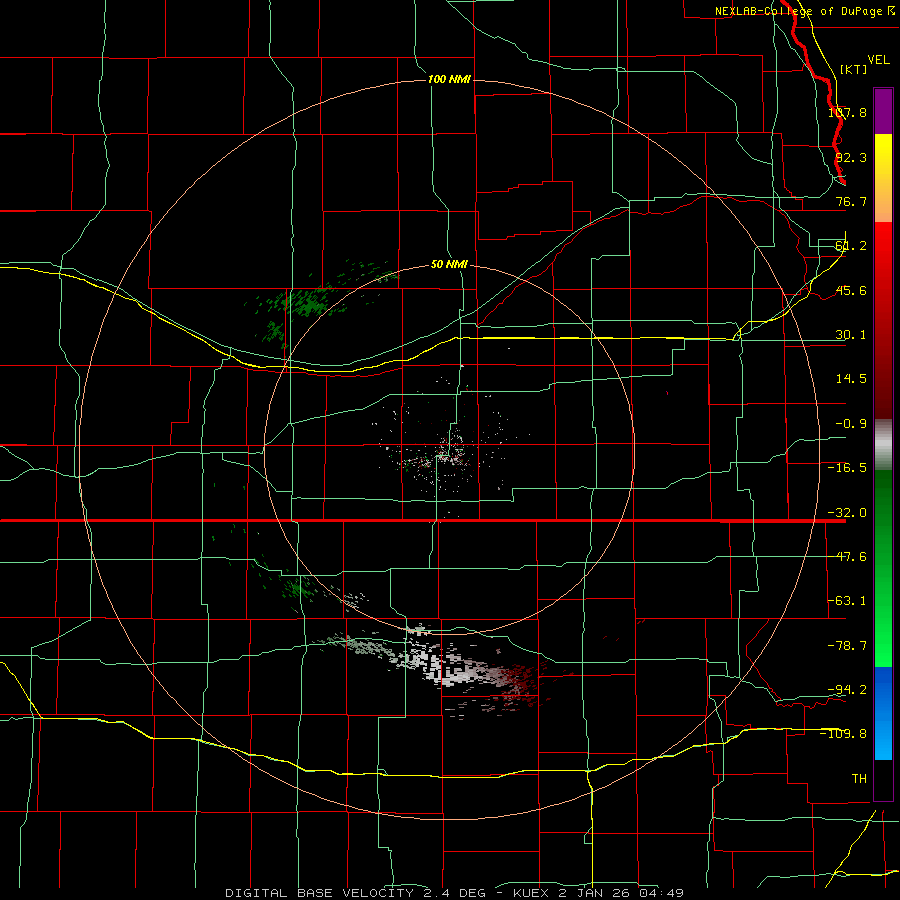Image resolution: width=900 pixels, height=900 pixels.
Task: Click the -32.0 velocity scale value
Action: 847,513
